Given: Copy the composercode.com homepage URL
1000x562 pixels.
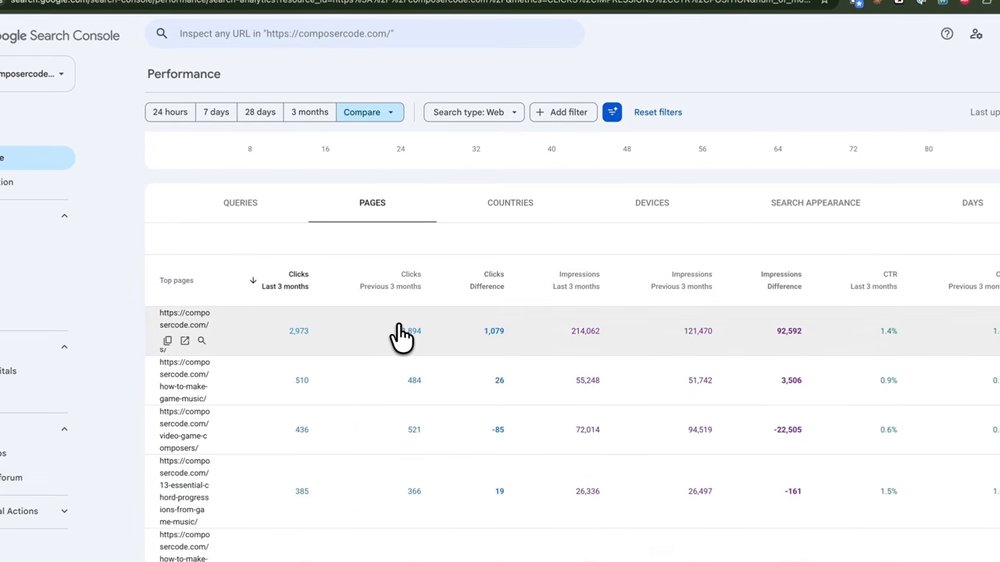Looking at the screenshot, I should [x=167, y=341].
